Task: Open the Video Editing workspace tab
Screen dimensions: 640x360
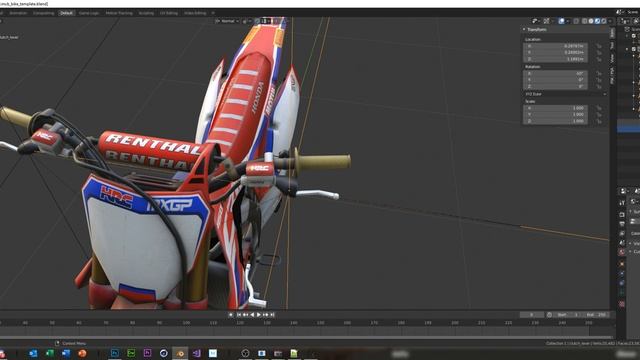Action: pos(195,13)
